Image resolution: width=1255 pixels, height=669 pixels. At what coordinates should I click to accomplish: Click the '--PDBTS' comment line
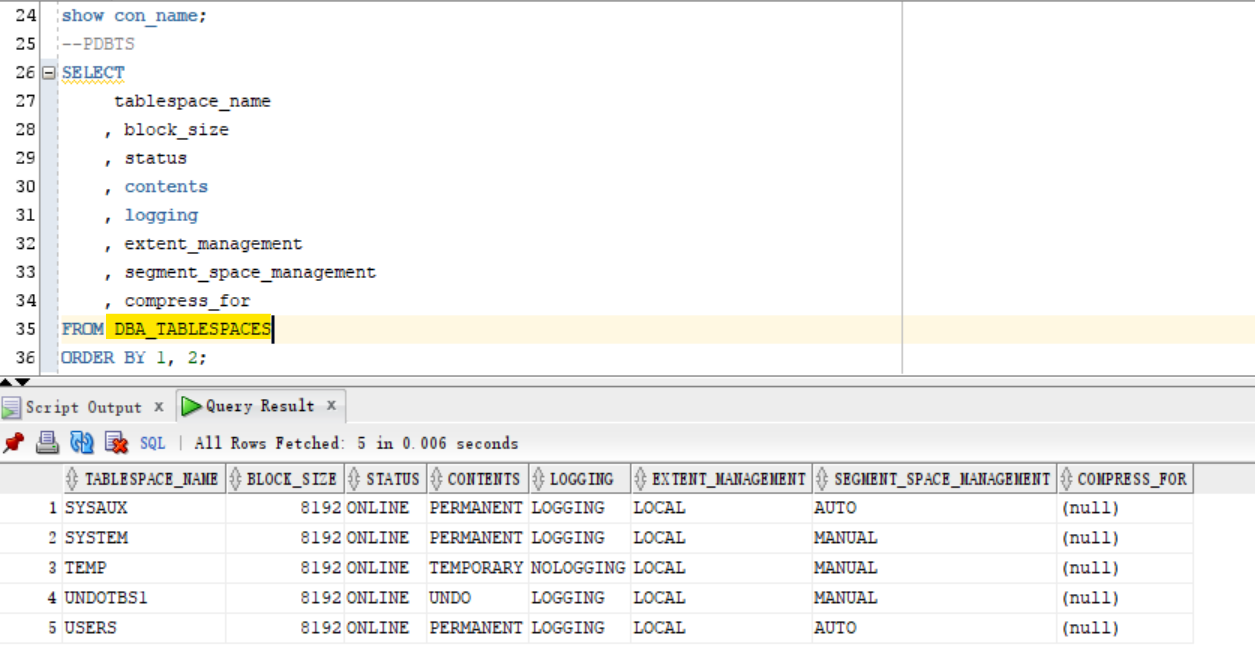pyautogui.click(x=98, y=45)
